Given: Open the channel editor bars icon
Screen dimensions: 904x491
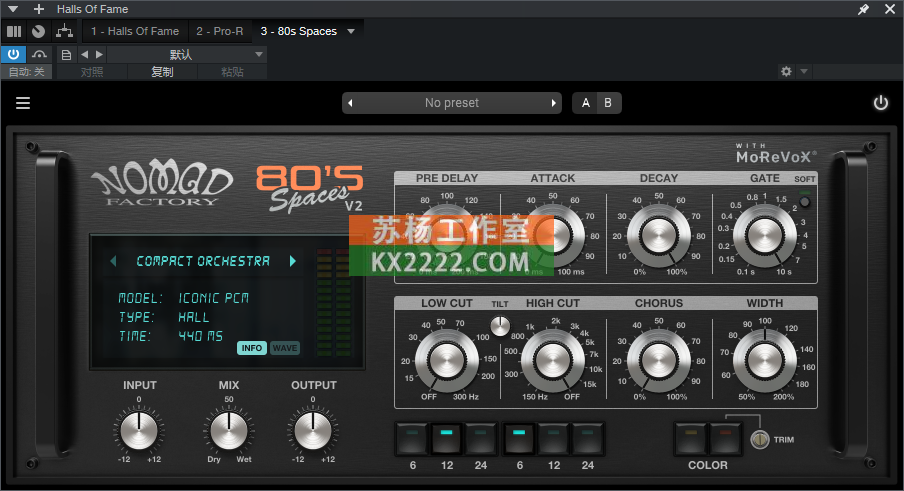Looking at the screenshot, I should click(14, 32).
